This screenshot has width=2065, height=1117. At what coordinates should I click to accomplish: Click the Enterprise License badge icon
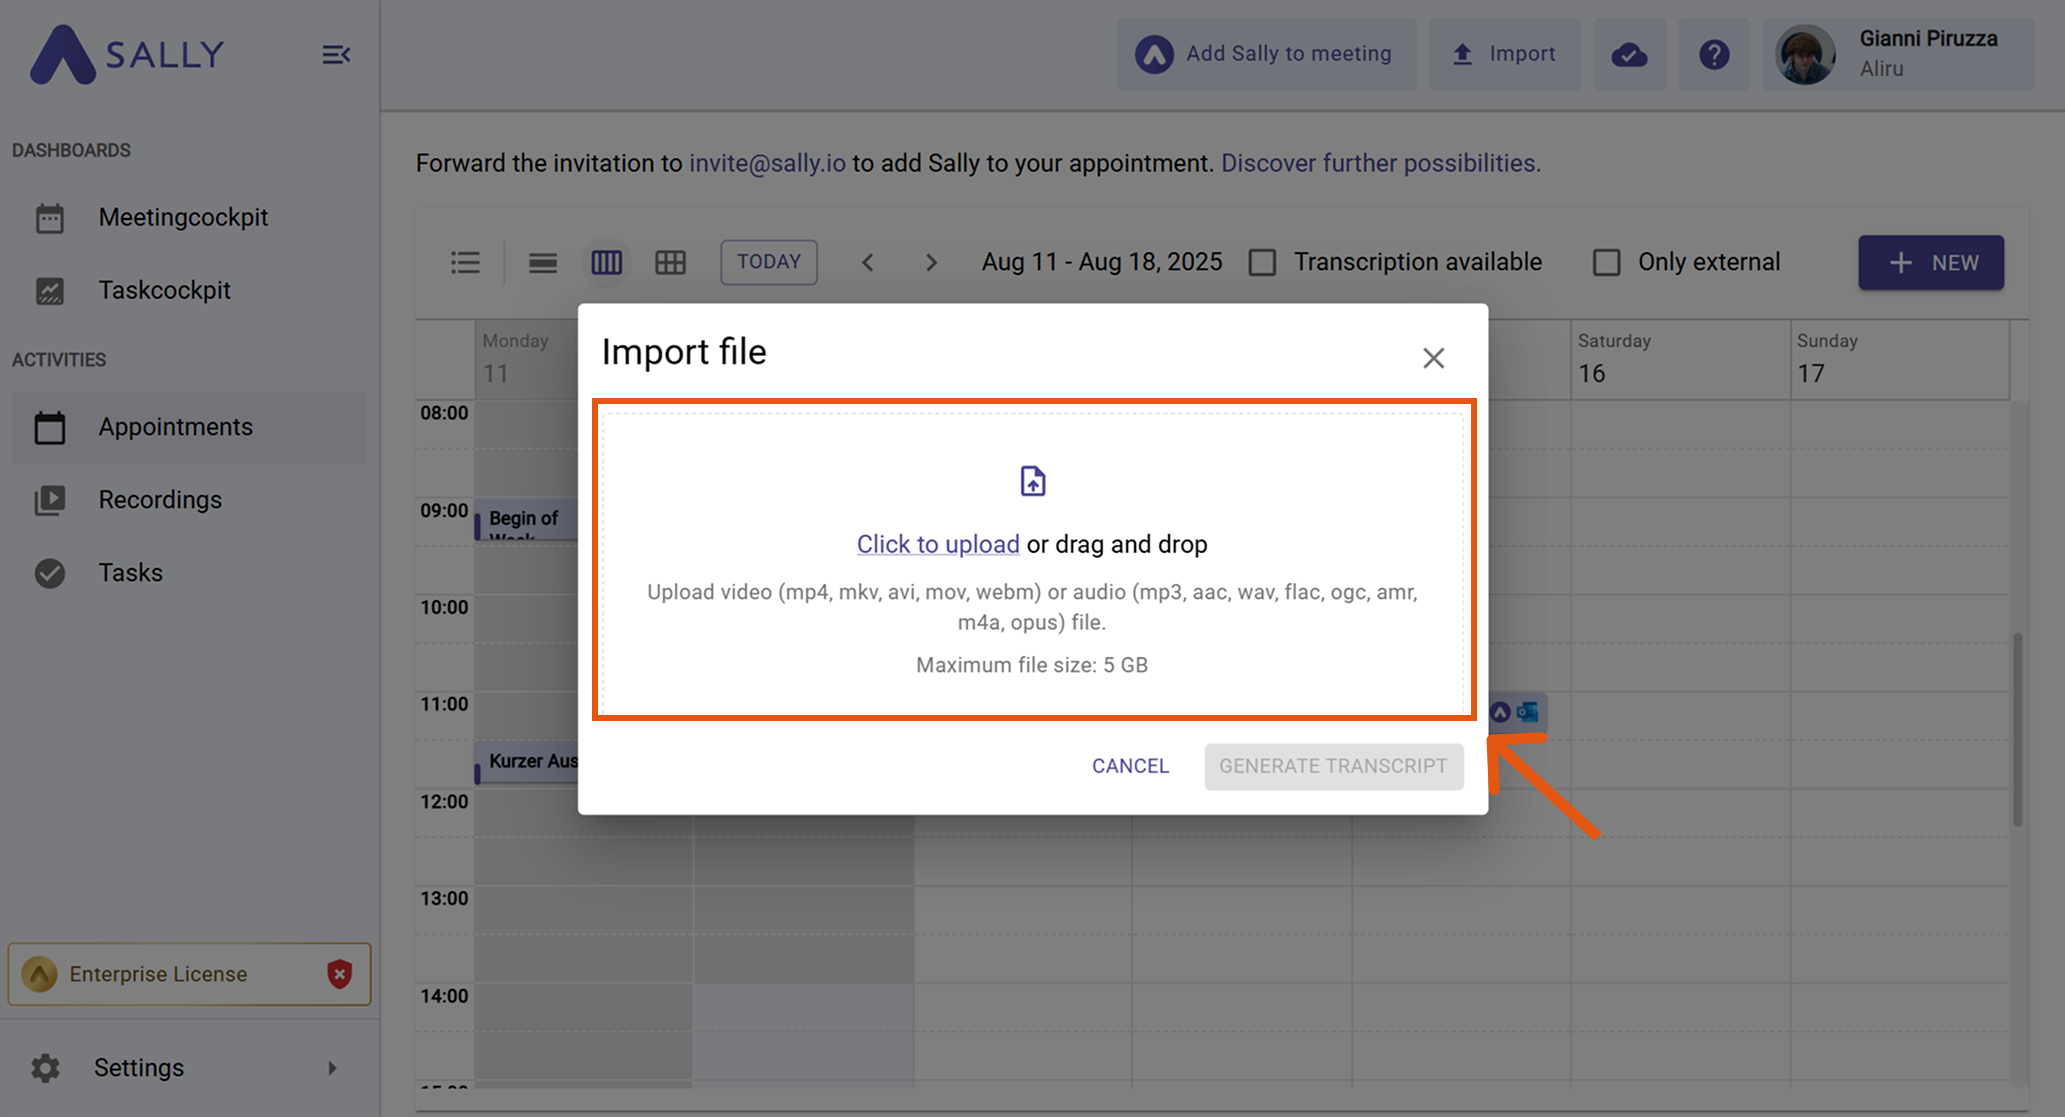pyautogui.click(x=39, y=974)
